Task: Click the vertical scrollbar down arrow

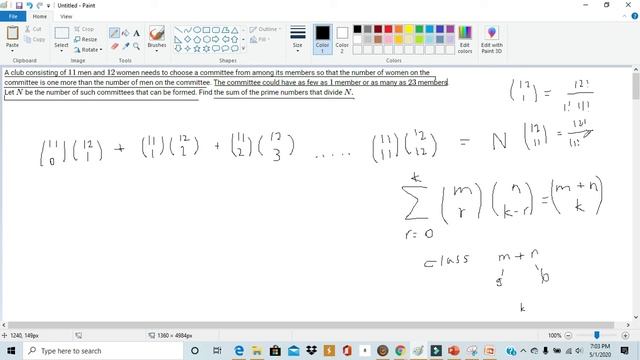Action: click(636, 317)
